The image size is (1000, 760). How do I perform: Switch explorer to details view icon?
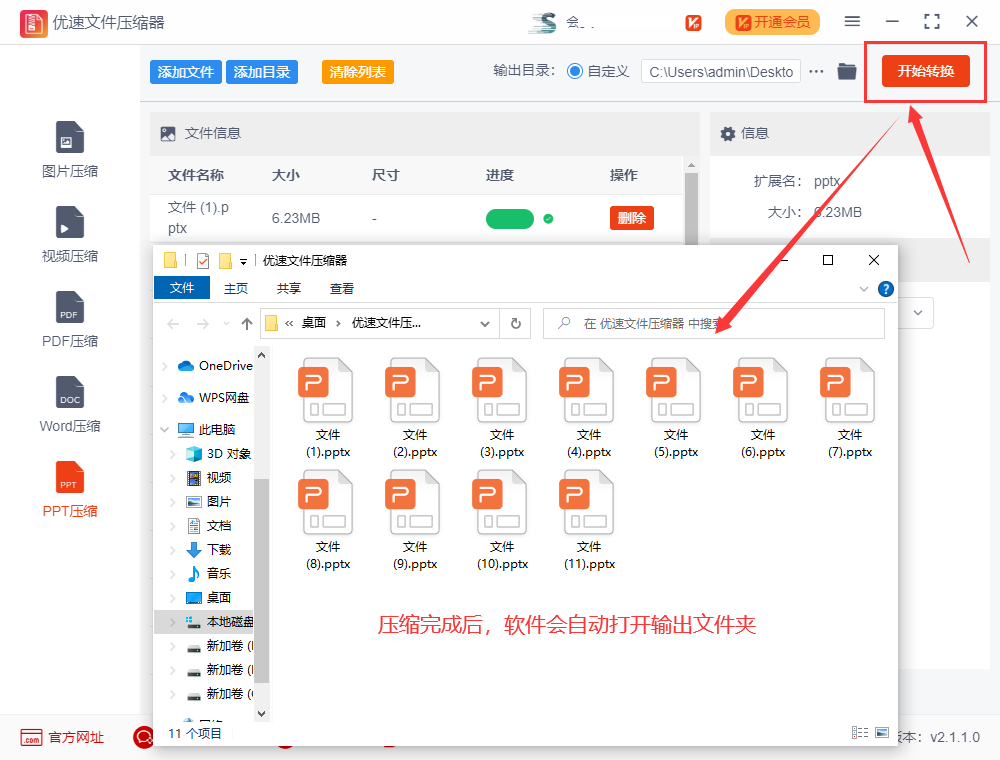tap(860, 733)
